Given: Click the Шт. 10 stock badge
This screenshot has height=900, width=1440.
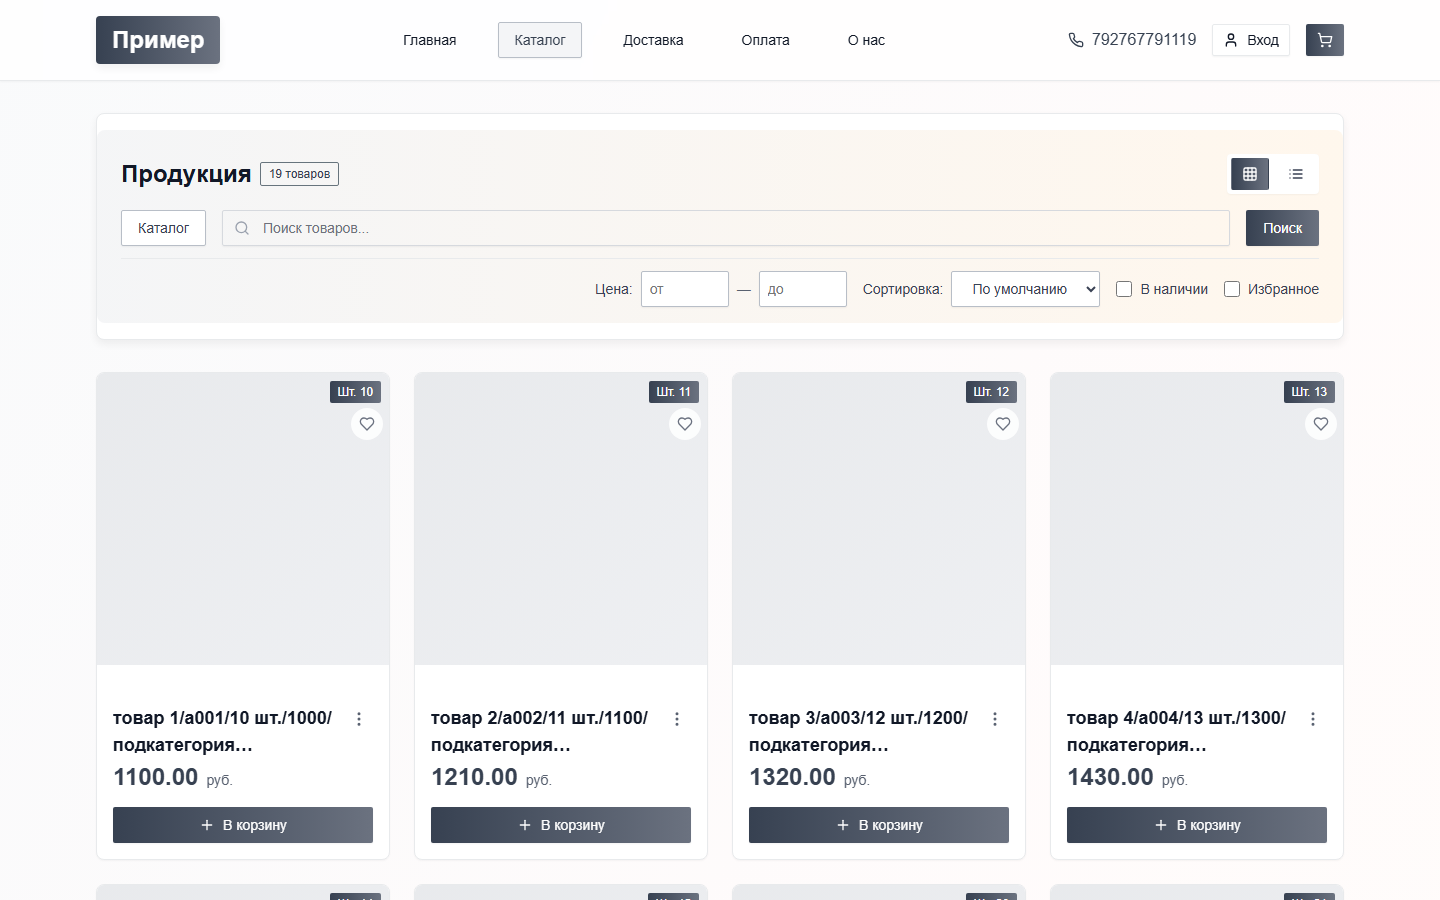Looking at the screenshot, I should (355, 392).
